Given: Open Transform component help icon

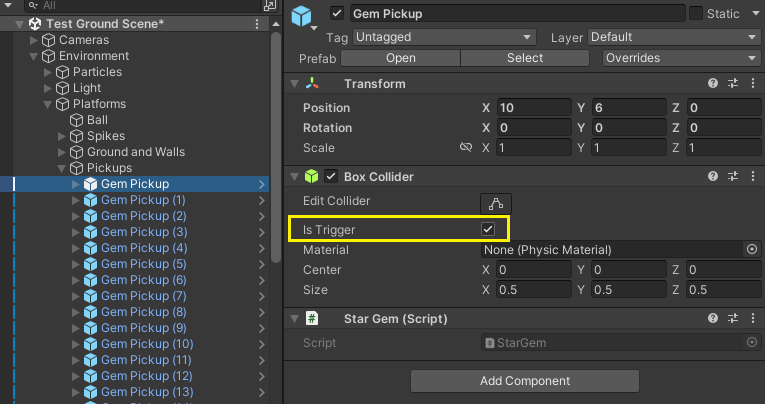Looking at the screenshot, I should click(x=713, y=83).
